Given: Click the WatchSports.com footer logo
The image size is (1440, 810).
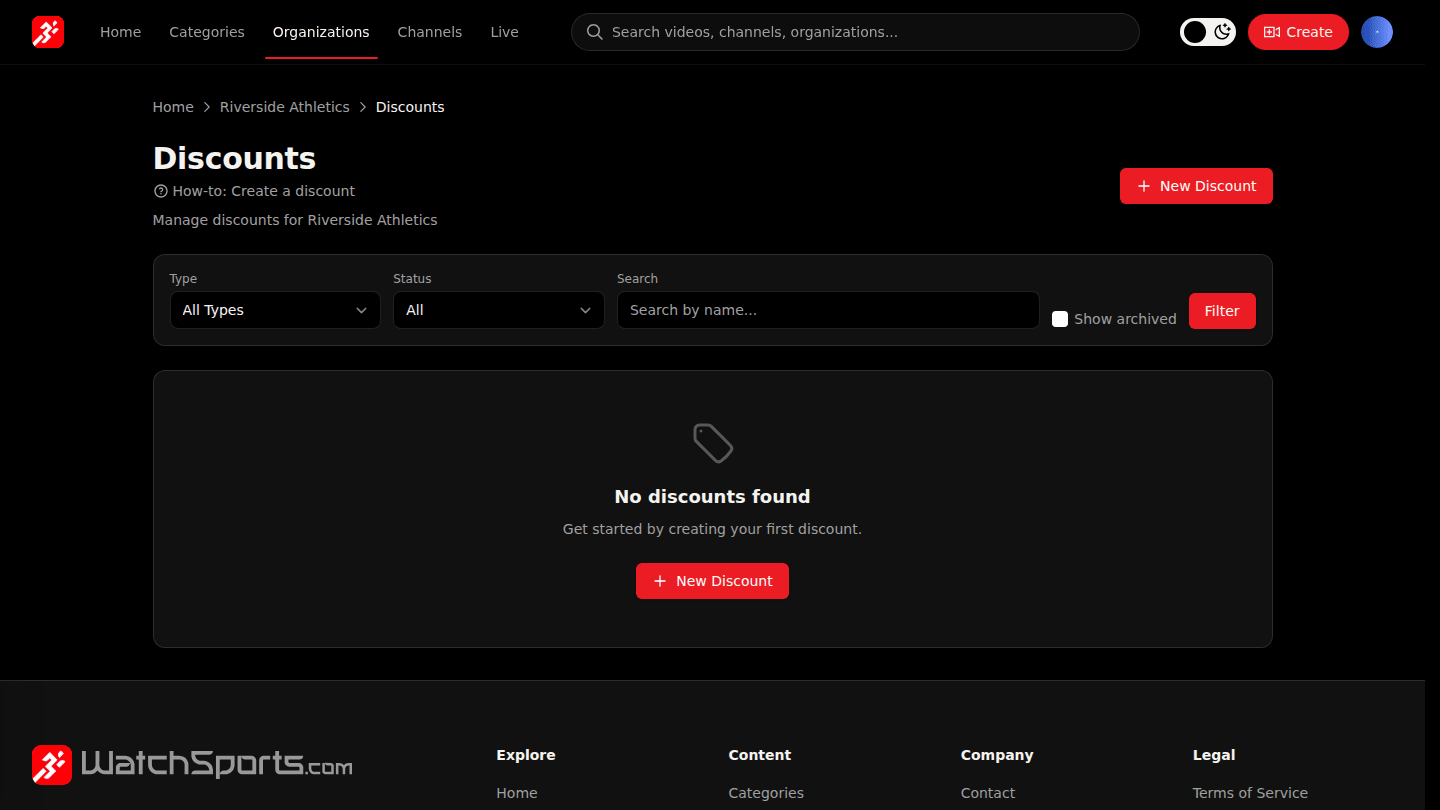Looking at the screenshot, I should coord(192,765).
